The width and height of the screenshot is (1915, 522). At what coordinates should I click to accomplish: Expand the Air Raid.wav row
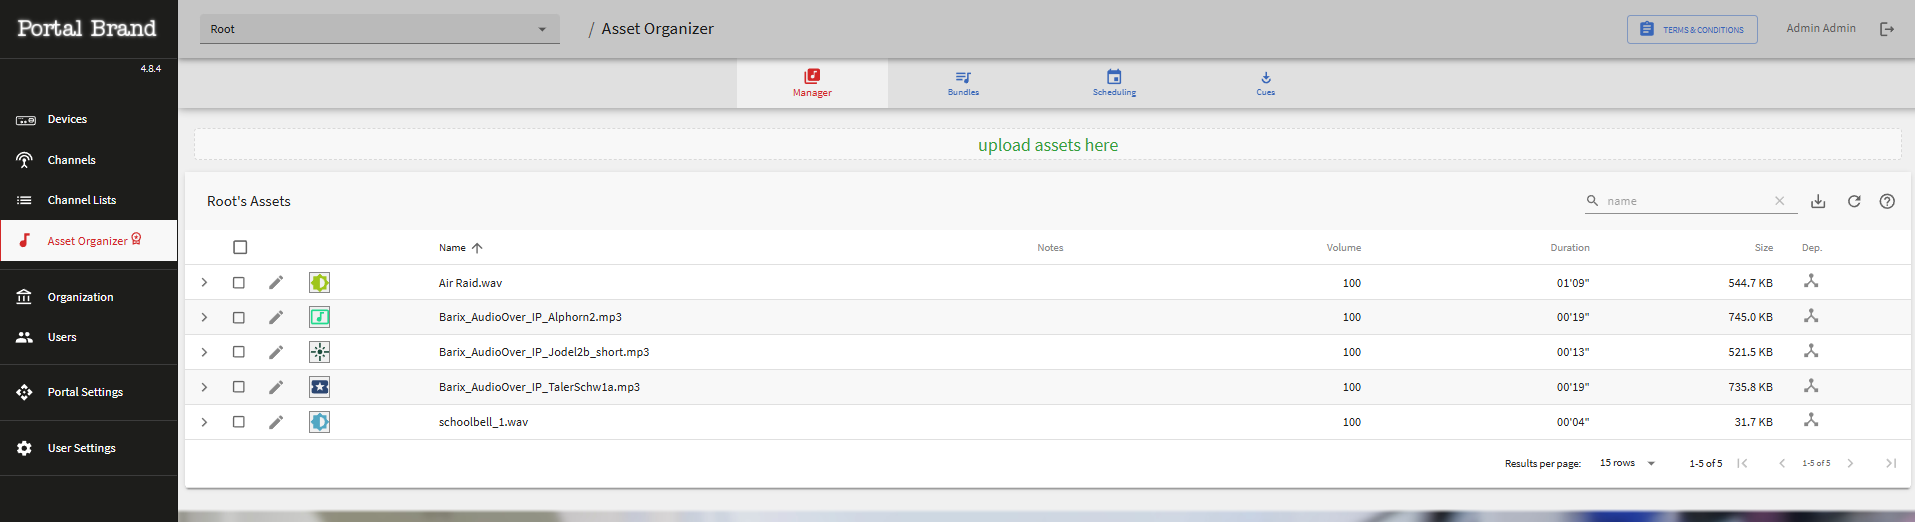point(204,283)
